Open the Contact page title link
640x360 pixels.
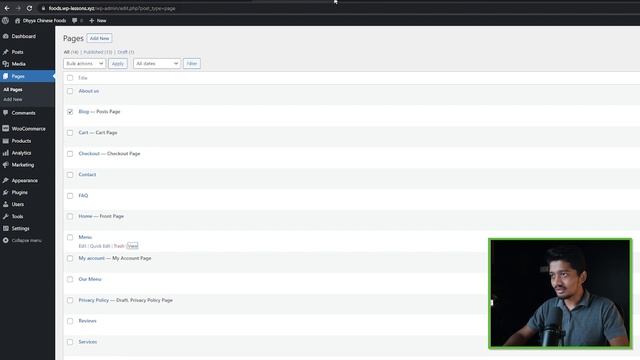(87, 175)
